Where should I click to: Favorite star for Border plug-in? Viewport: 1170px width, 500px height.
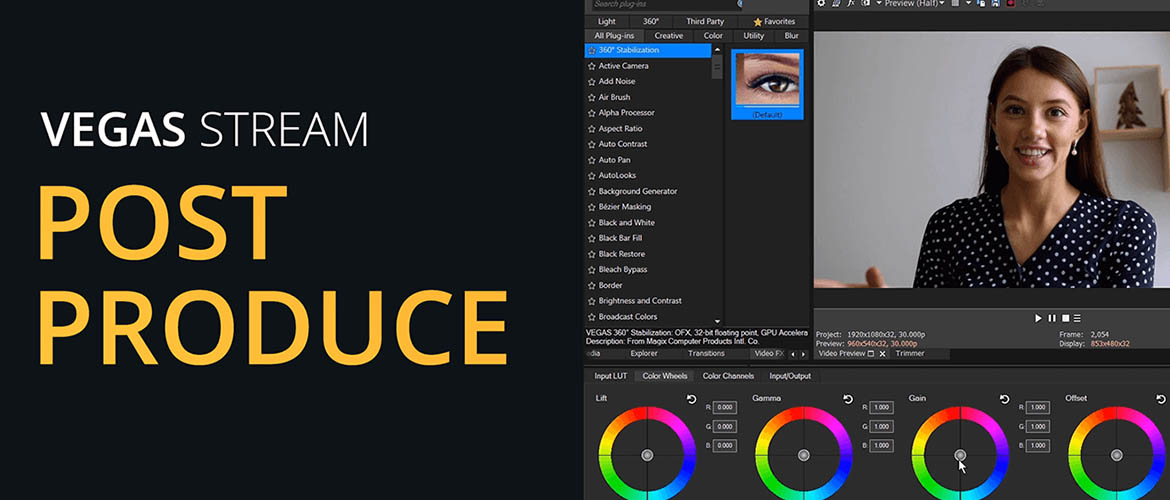592,285
